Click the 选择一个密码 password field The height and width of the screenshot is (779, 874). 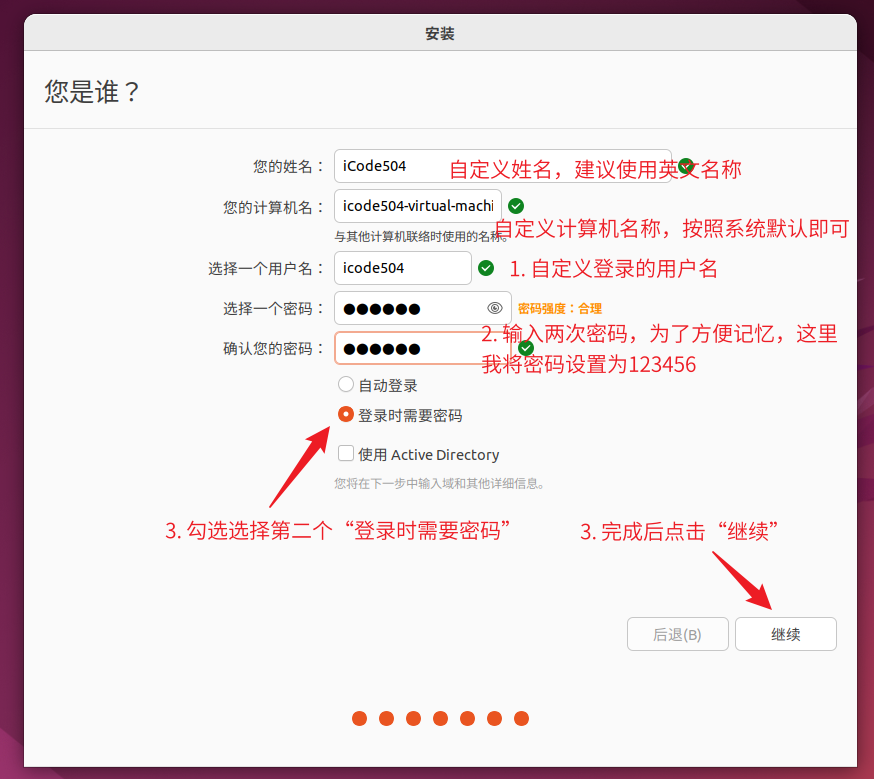click(x=410, y=308)
